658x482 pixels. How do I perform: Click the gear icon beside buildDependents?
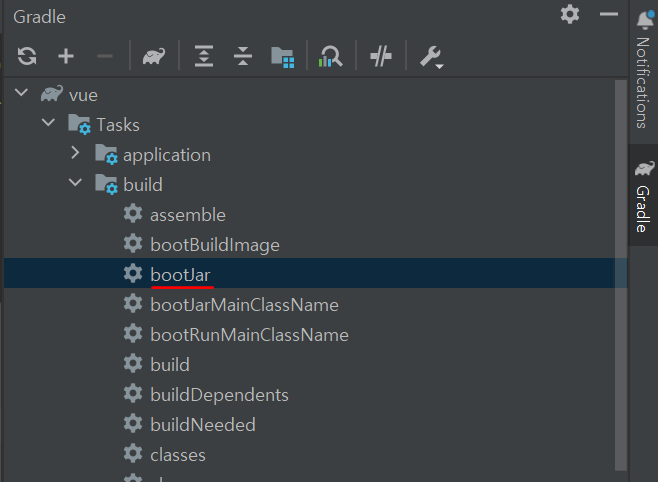point(133,393)
